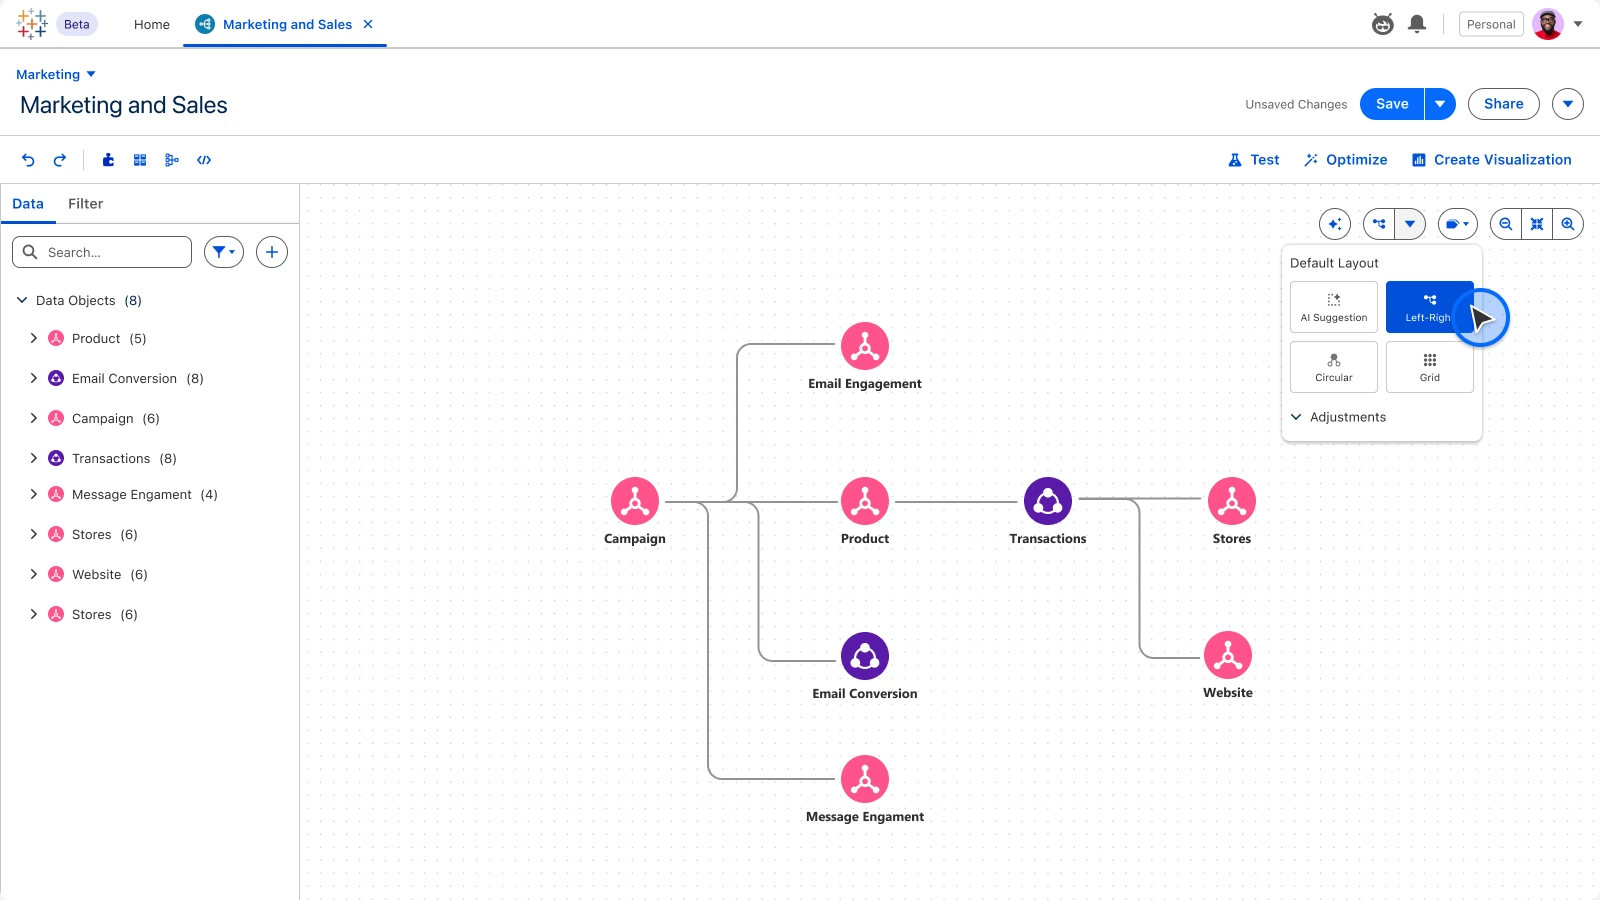Select the Campaign node on canvas
This screenshot has height=900, width=1600.
tap(635, 502)
